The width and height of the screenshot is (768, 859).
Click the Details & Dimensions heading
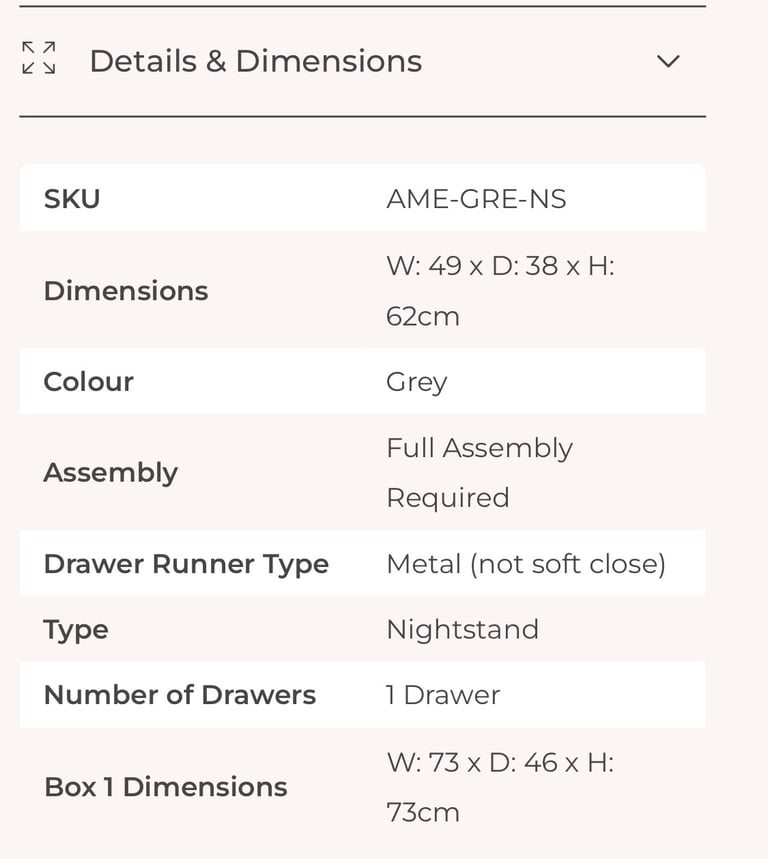pyautogui.click(x=256, y=61)
